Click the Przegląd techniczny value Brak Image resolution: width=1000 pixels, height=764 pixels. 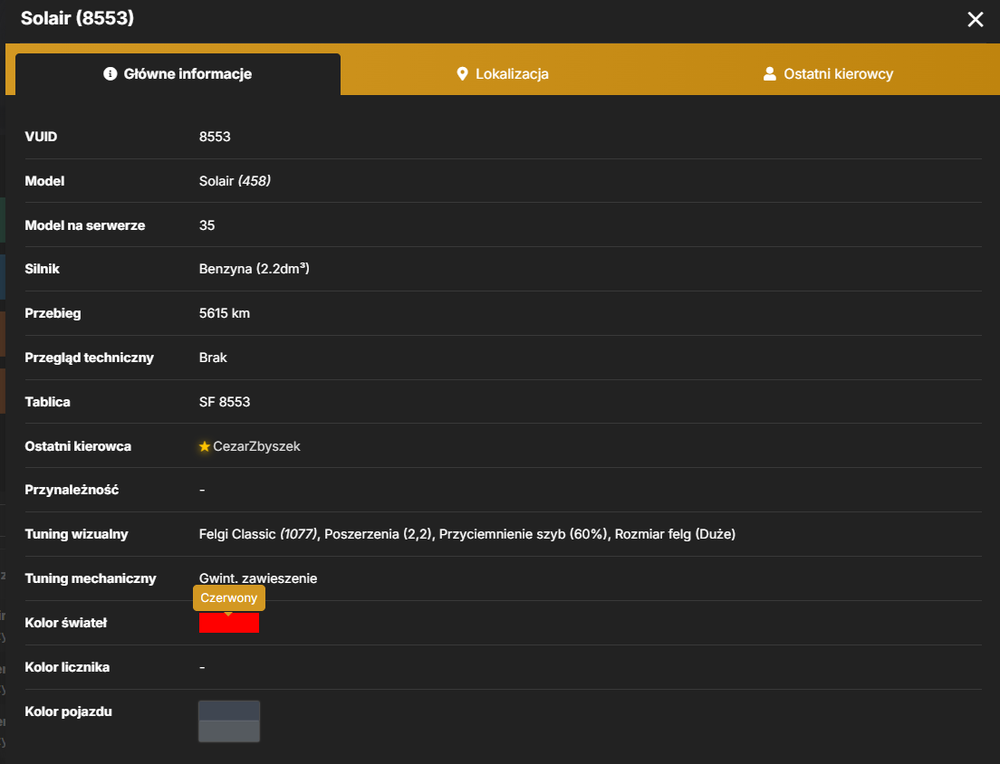tap(213, 358)
